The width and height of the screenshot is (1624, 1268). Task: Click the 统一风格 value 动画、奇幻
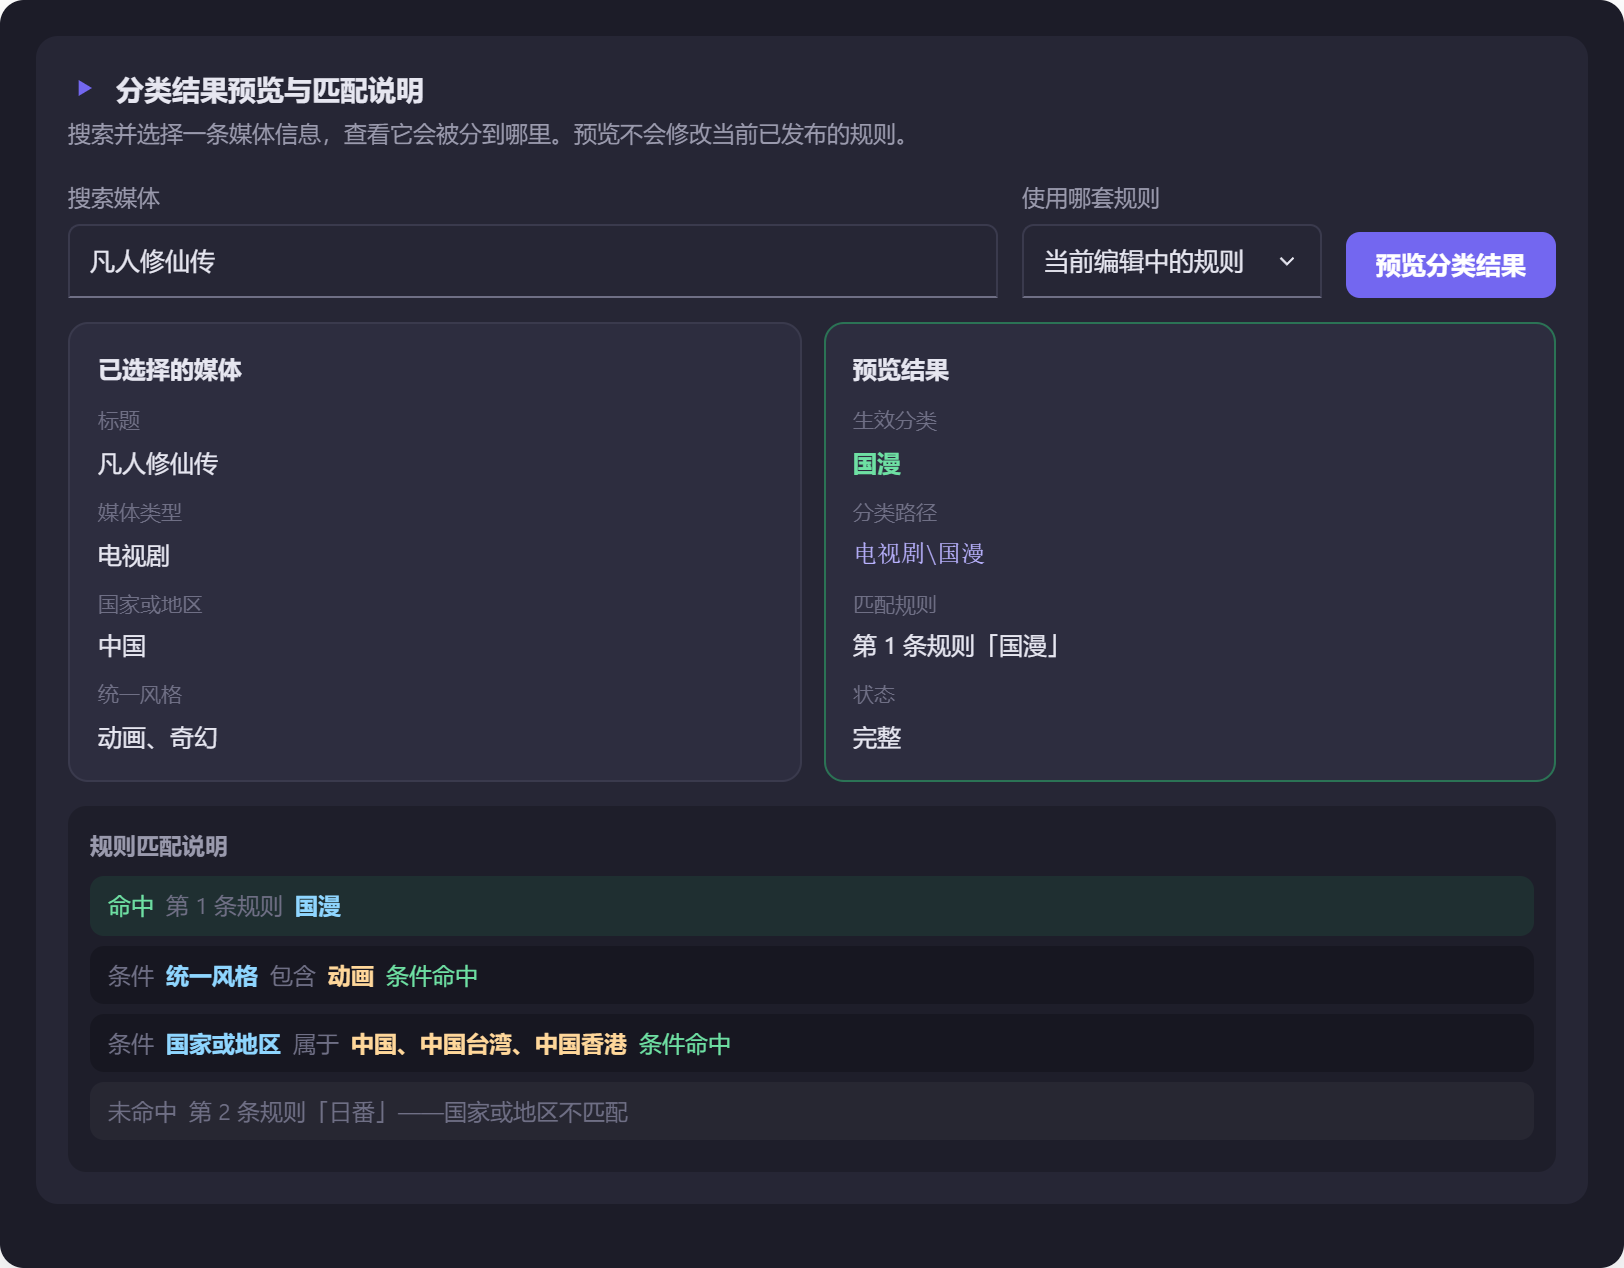point(158,738)
